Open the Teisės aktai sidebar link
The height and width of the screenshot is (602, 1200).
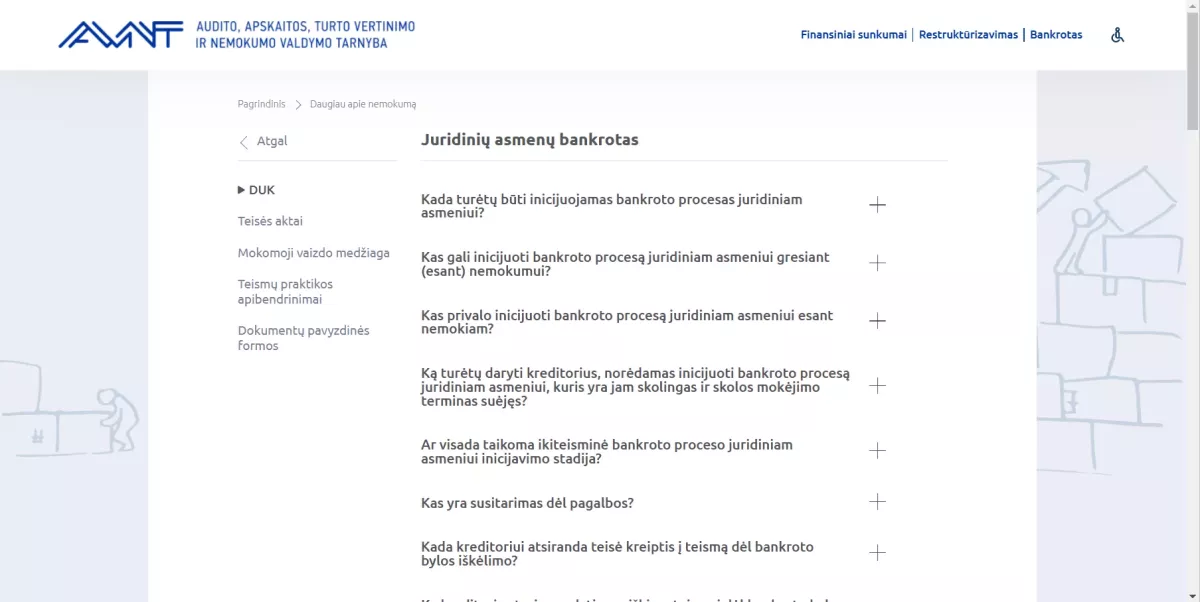pos(270,221)
